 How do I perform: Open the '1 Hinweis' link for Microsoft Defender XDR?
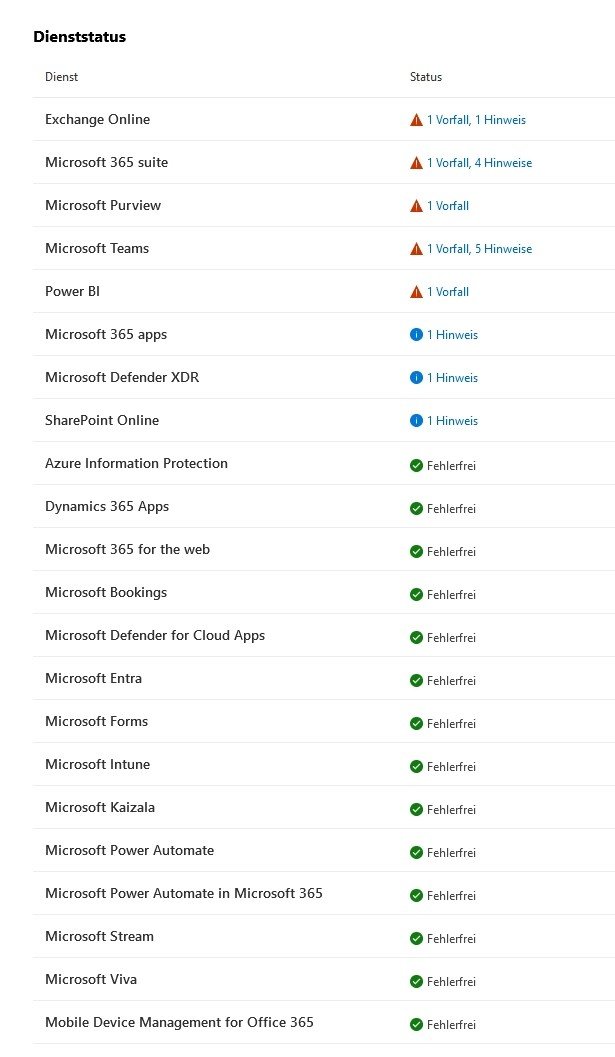[452, 378]
